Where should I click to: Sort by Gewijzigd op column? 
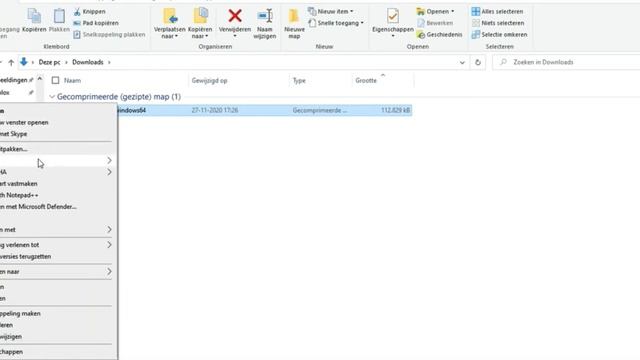[209, 80]
